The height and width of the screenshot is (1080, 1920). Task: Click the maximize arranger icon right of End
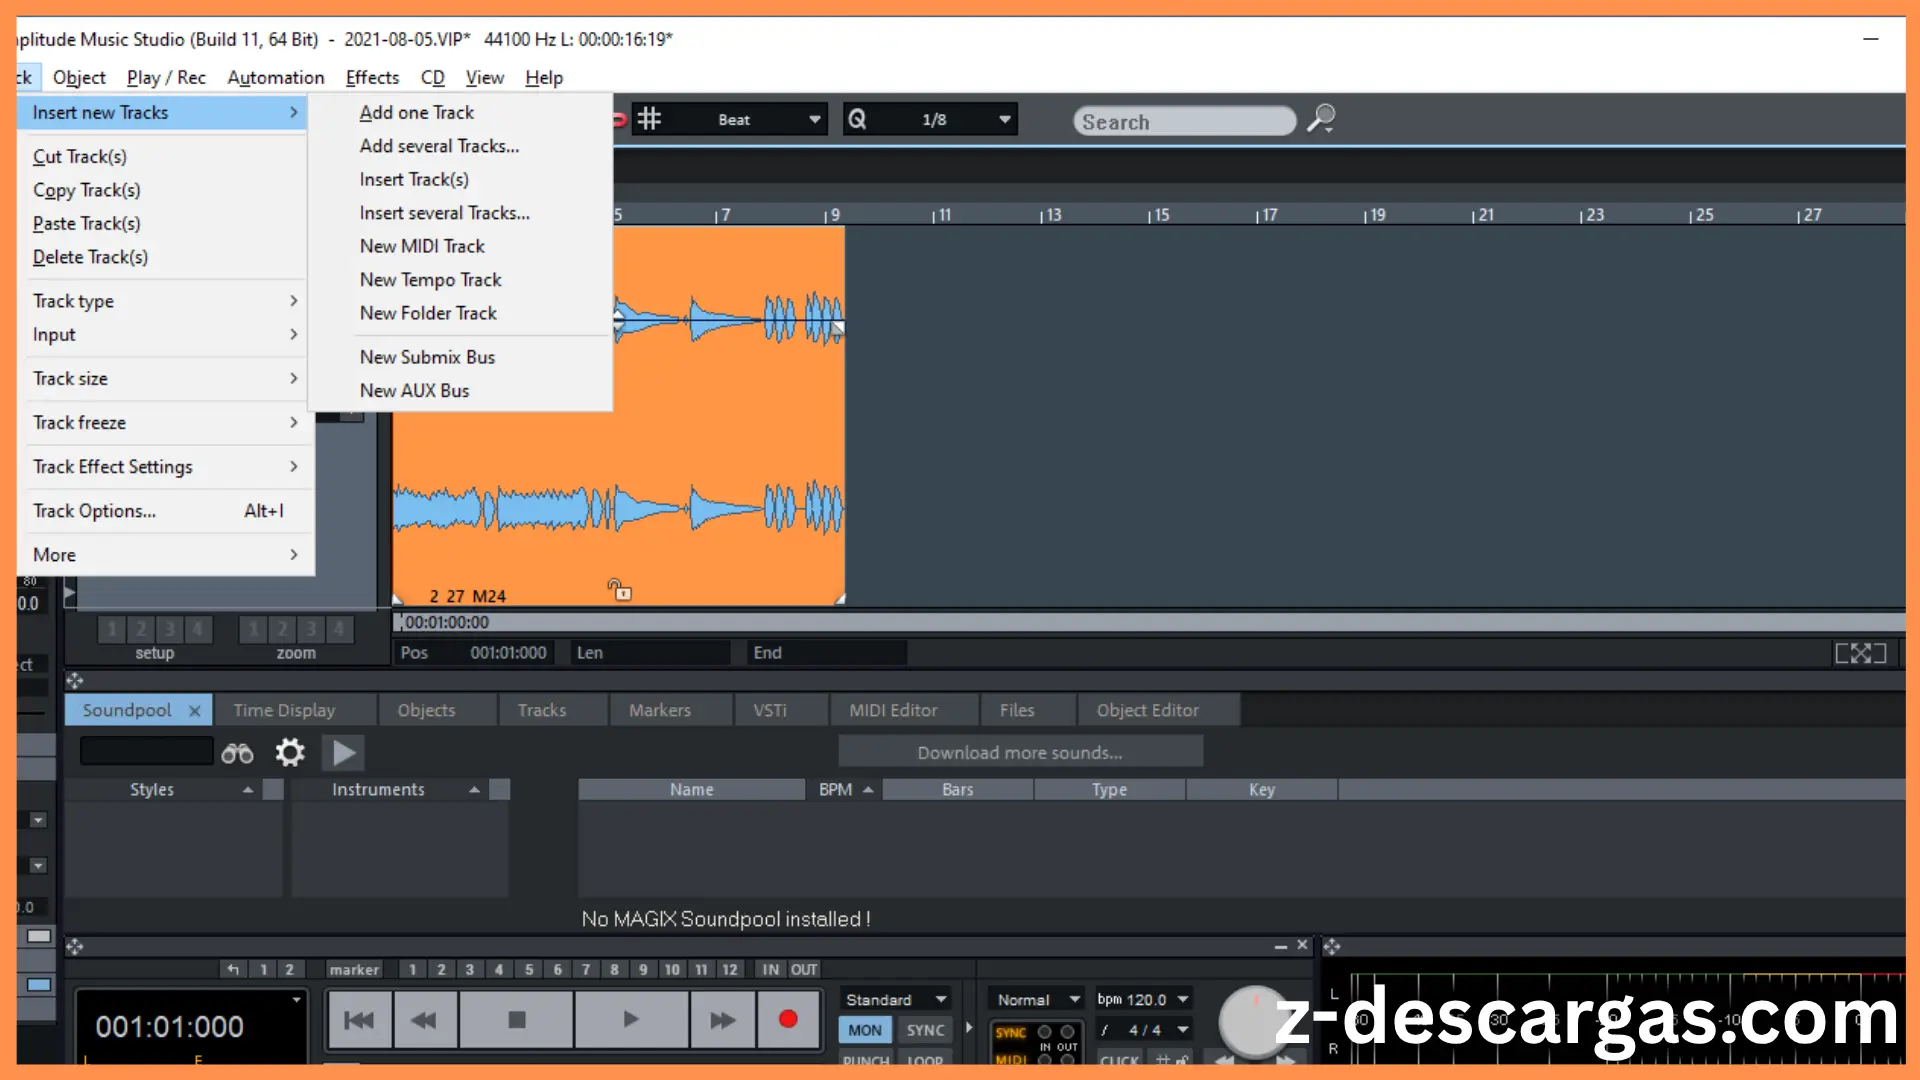(x=1860, y=653)
